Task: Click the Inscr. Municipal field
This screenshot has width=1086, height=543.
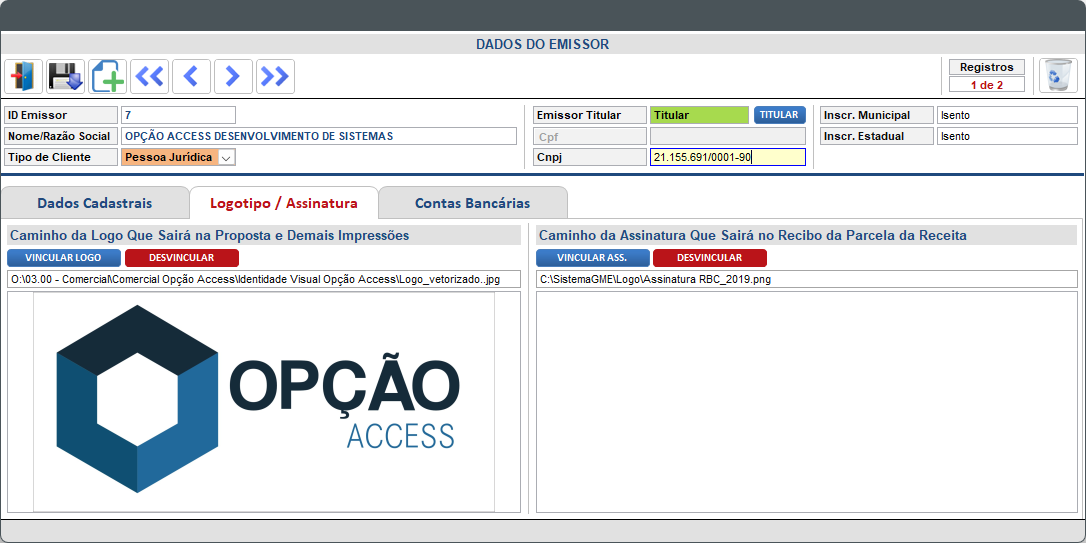Action: (1007, 115)
